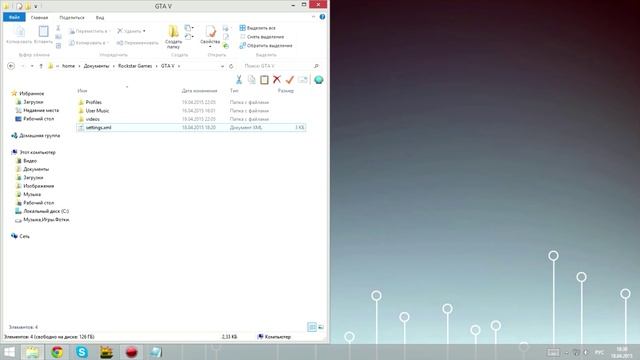Click the back arrow navigation button
640x360 pixels.
click(x=11, y=66)
